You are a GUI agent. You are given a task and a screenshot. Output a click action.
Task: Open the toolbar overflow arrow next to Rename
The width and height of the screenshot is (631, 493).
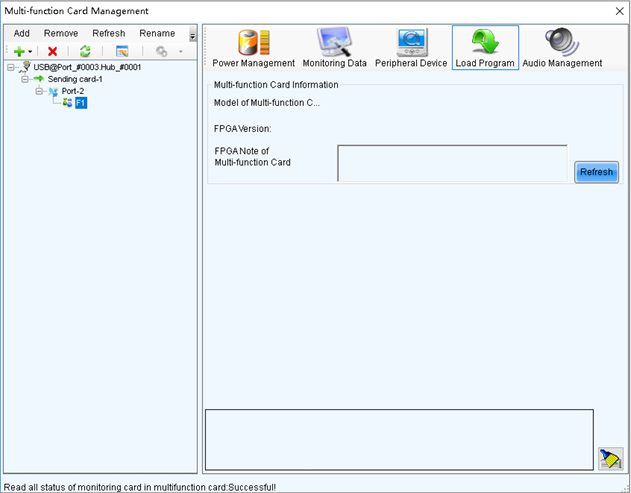[x=193, y=36]
